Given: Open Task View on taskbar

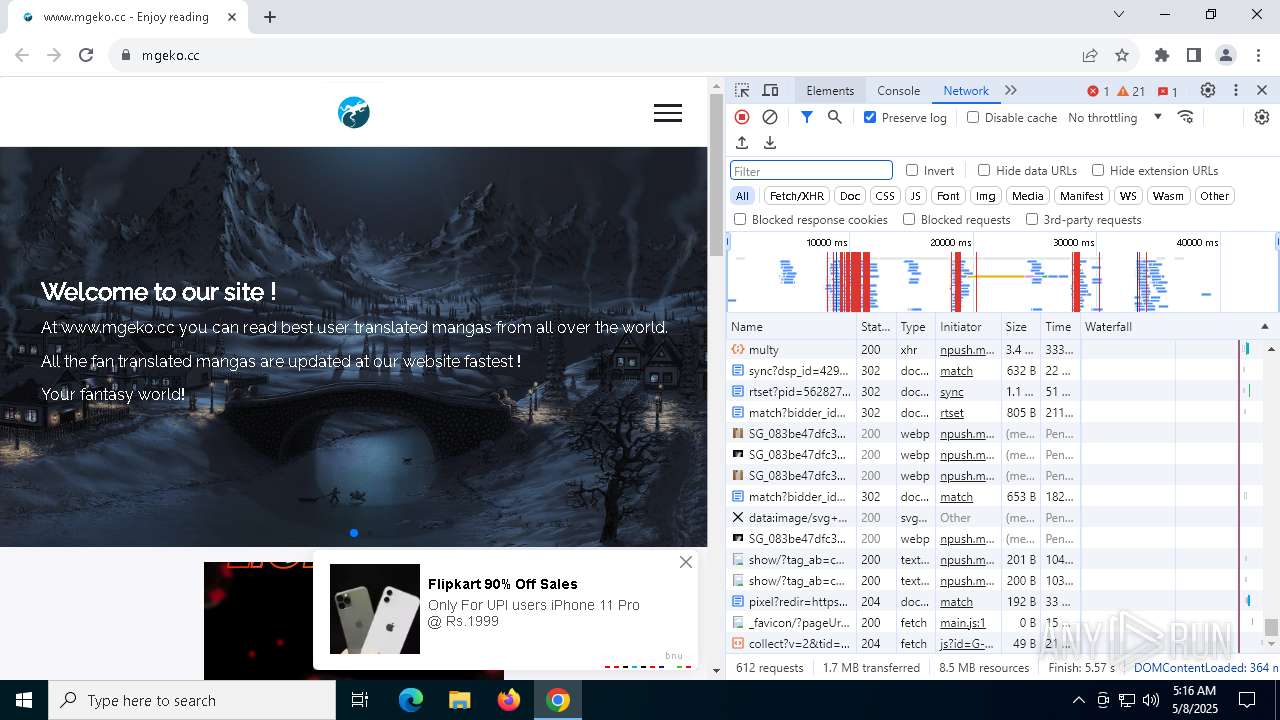Looking at the screenshot, I should 360,700.
